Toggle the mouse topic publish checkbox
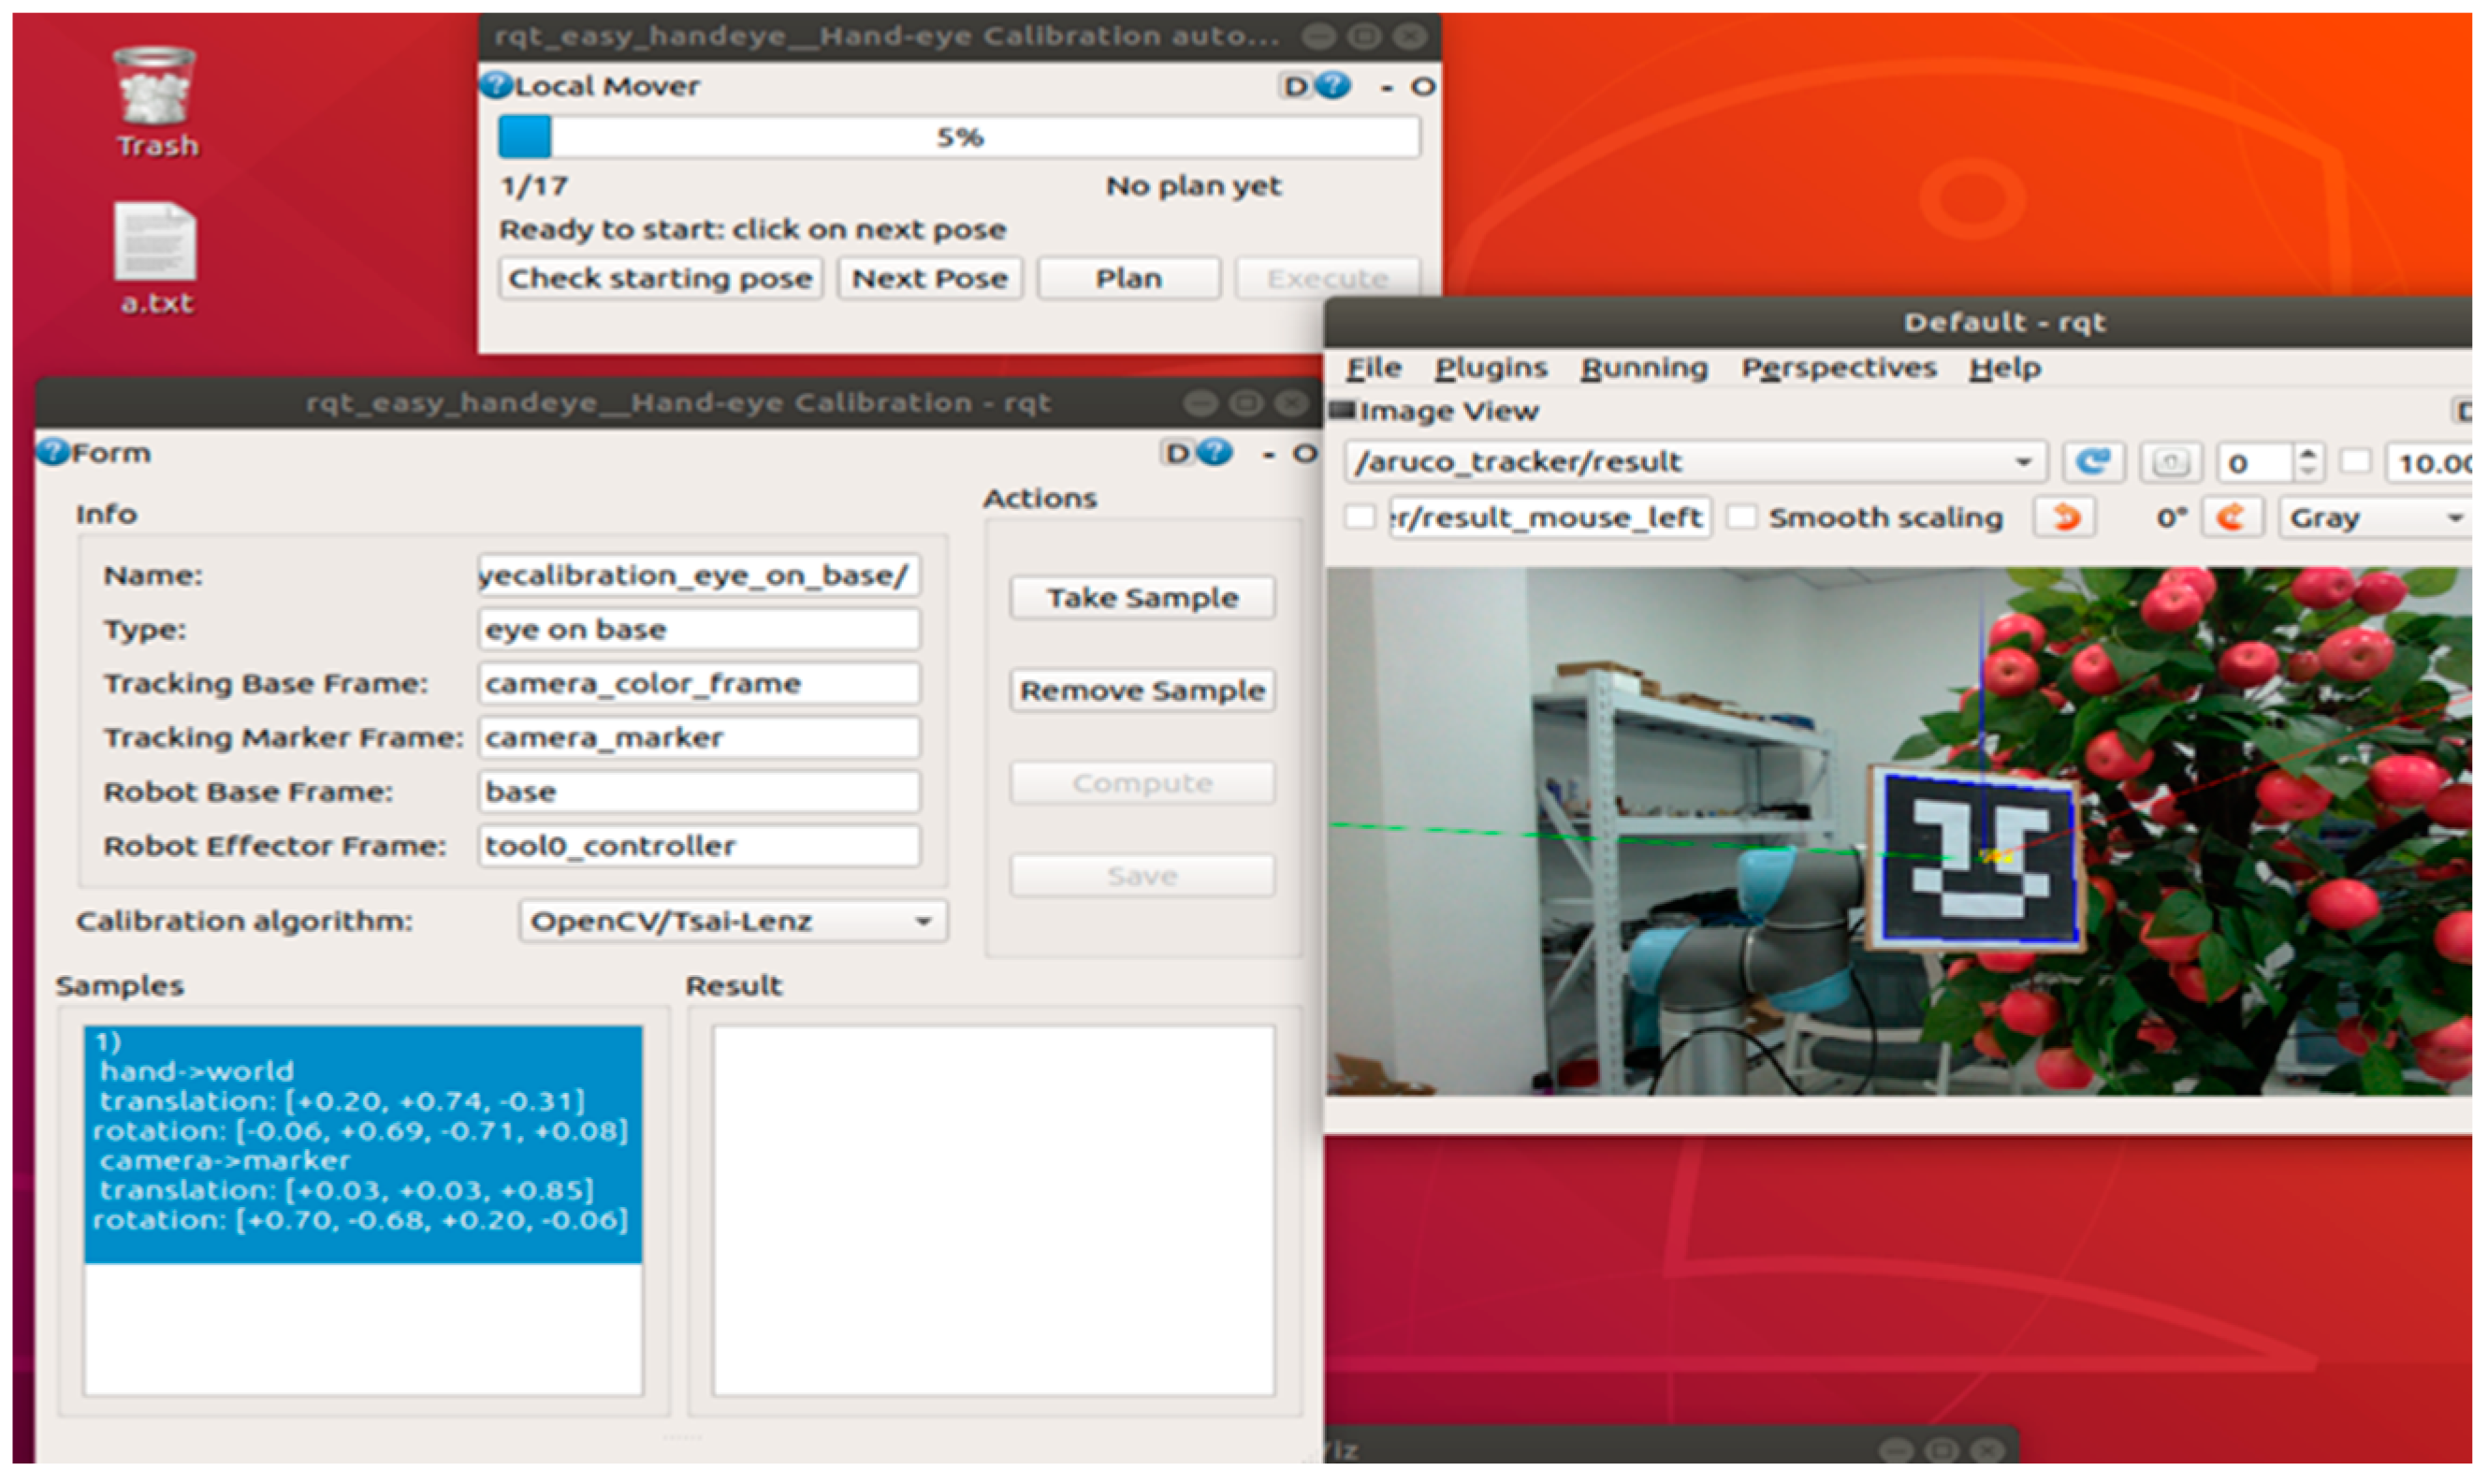This screenshot has height=1484, width=2488. click(x=1359, y=518)
